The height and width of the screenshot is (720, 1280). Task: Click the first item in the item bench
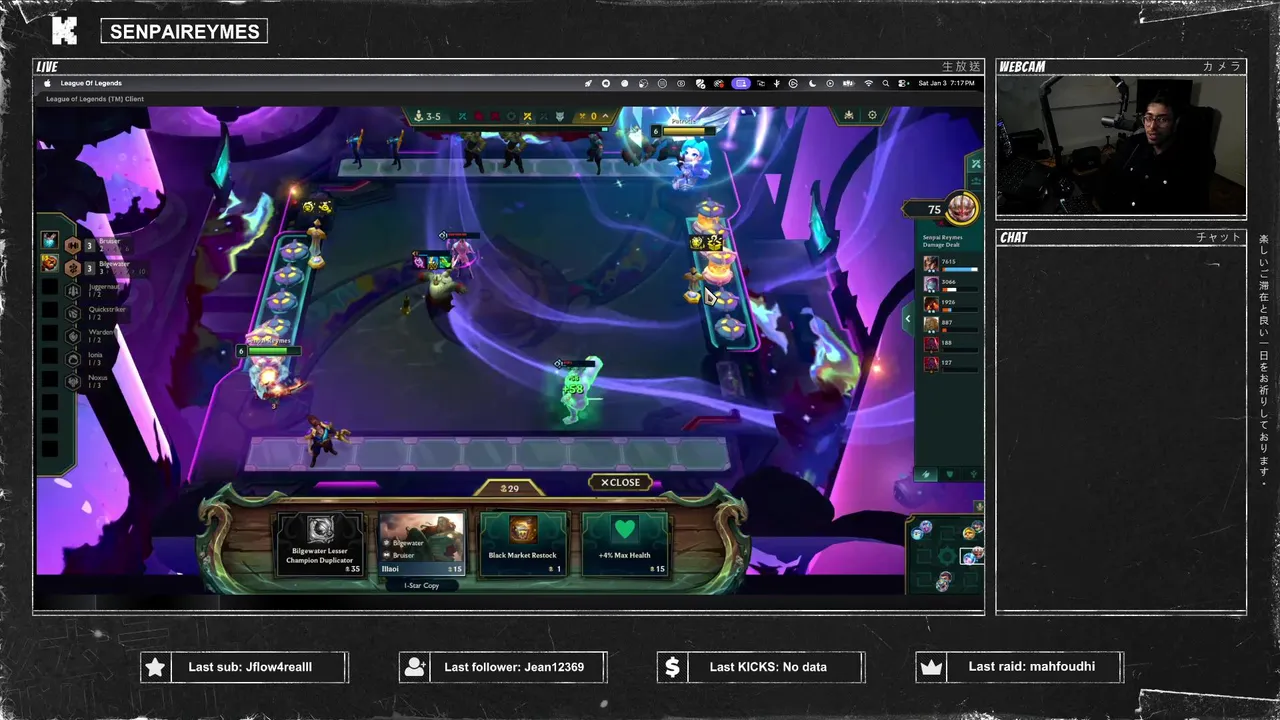(x=49, y=240)
